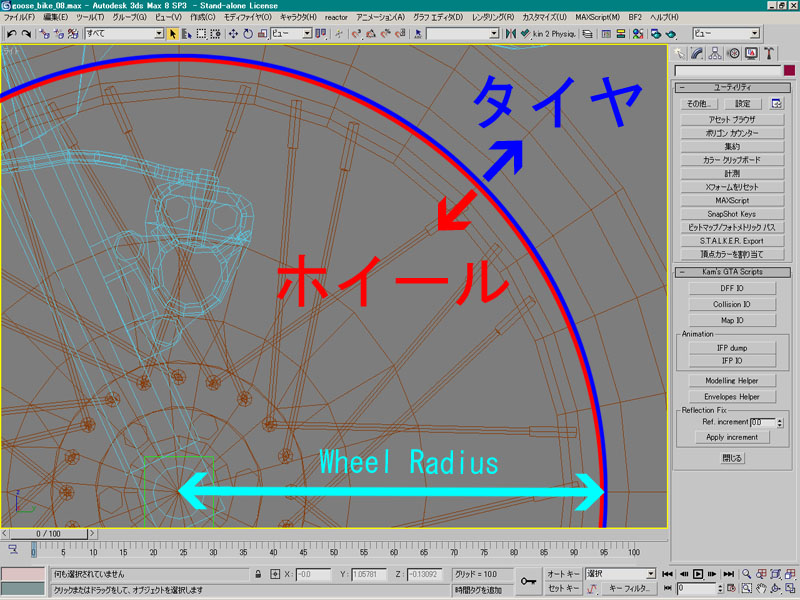Click the Configure Button Sets icon
This screenshot has height=600, width=800.
[x=776, y=104]
